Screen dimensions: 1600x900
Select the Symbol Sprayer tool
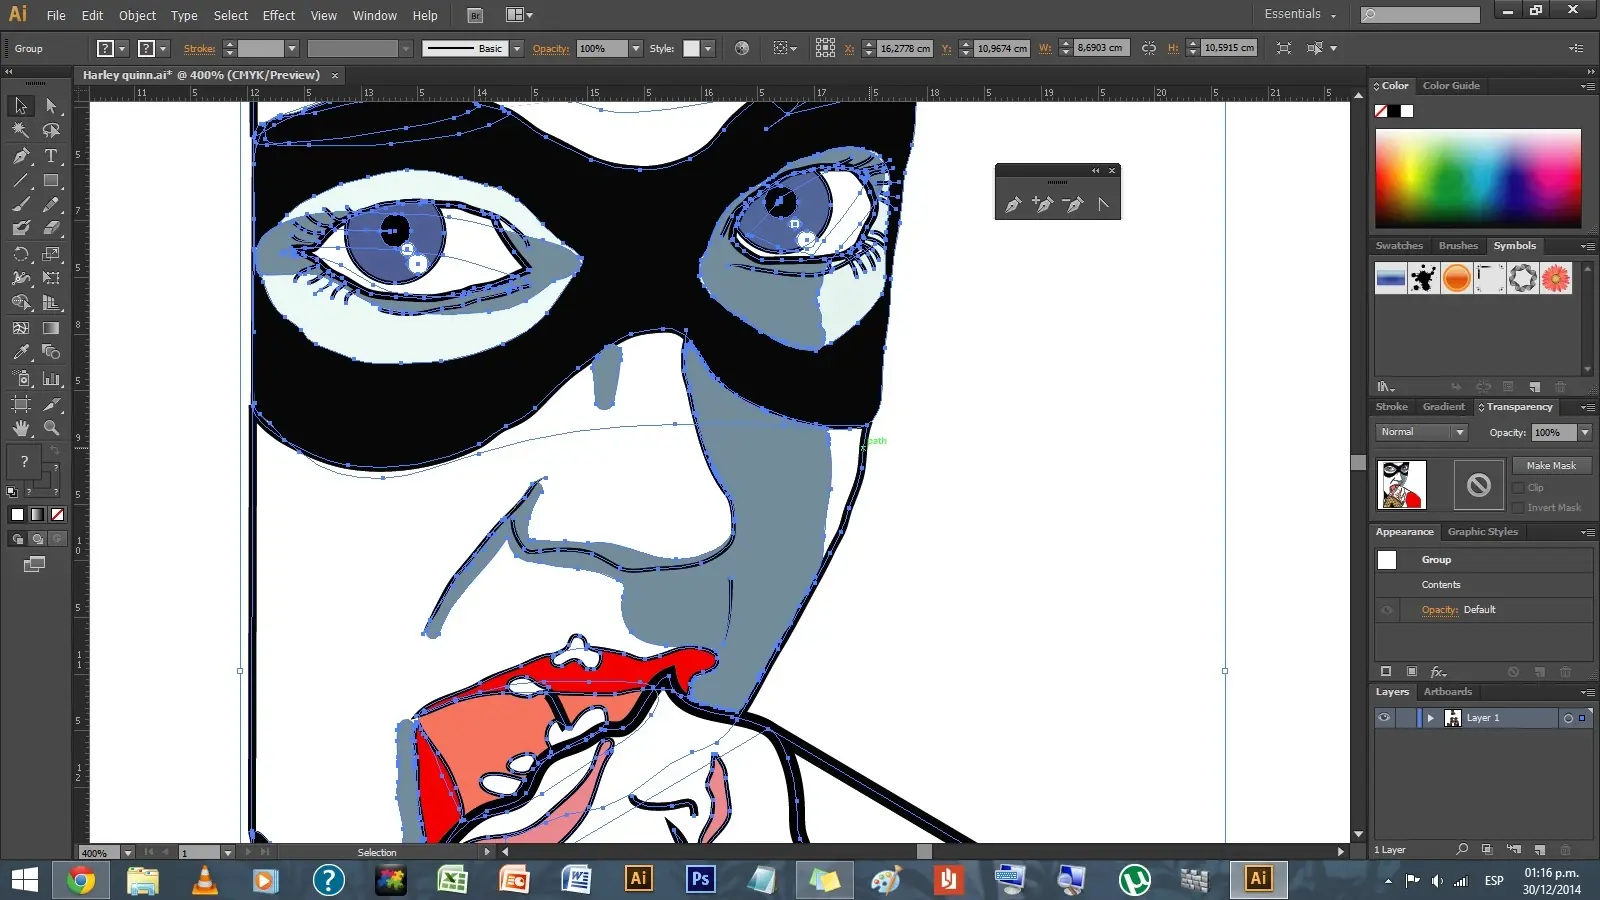coord(20,379)
